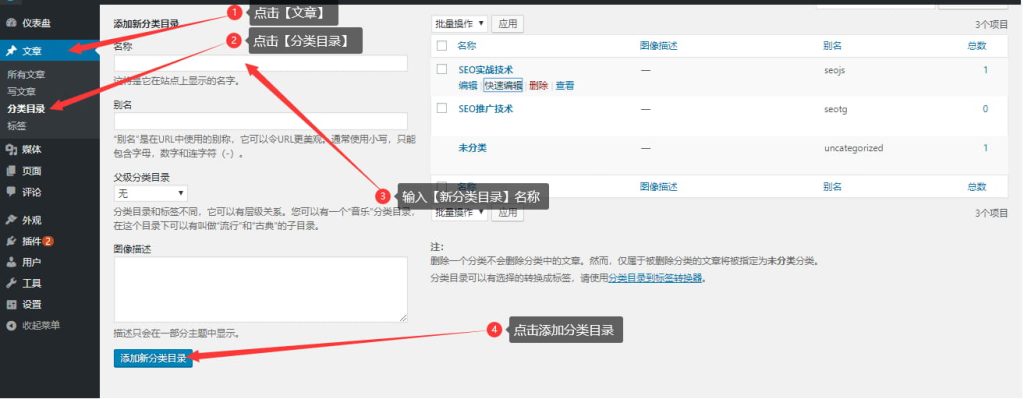
Task: Click footer 总数 column header
Action: [x=977, y=187]
